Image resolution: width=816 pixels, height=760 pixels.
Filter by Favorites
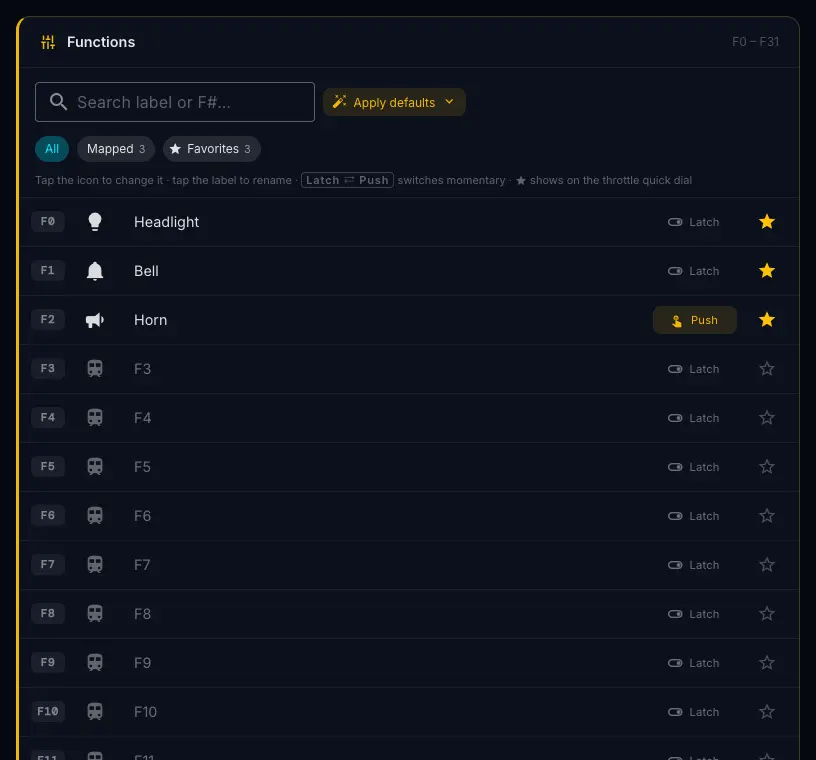(211, 148)
